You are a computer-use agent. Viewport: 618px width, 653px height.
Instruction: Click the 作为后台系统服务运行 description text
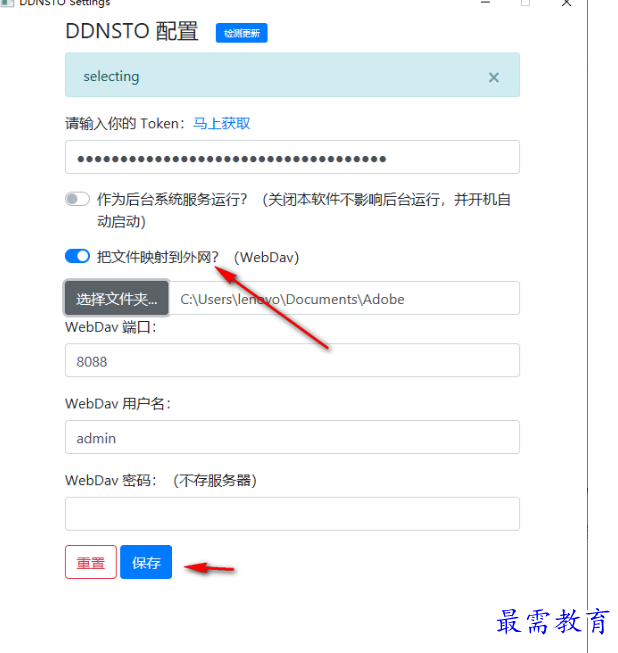(304, 210)
